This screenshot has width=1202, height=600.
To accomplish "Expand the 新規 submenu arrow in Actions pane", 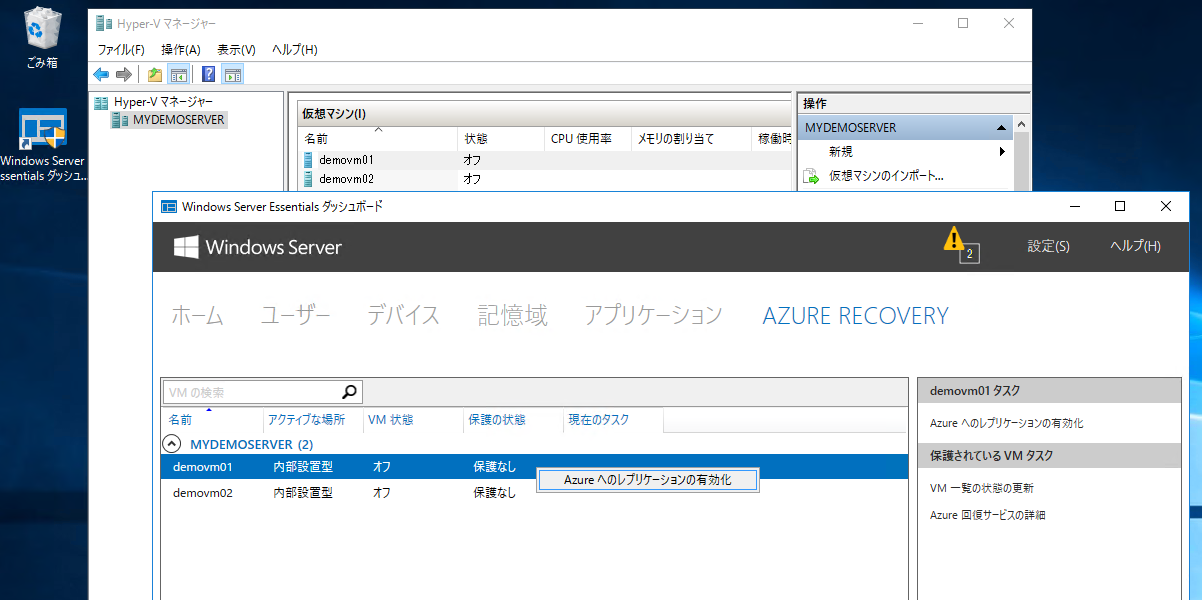I will [x=1002, y=152].
